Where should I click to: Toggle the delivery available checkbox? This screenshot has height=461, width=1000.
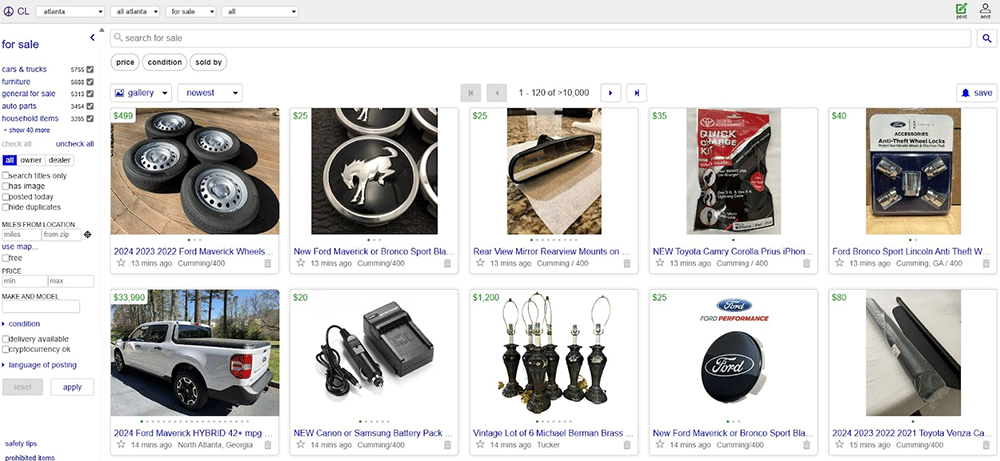(6, 339)
